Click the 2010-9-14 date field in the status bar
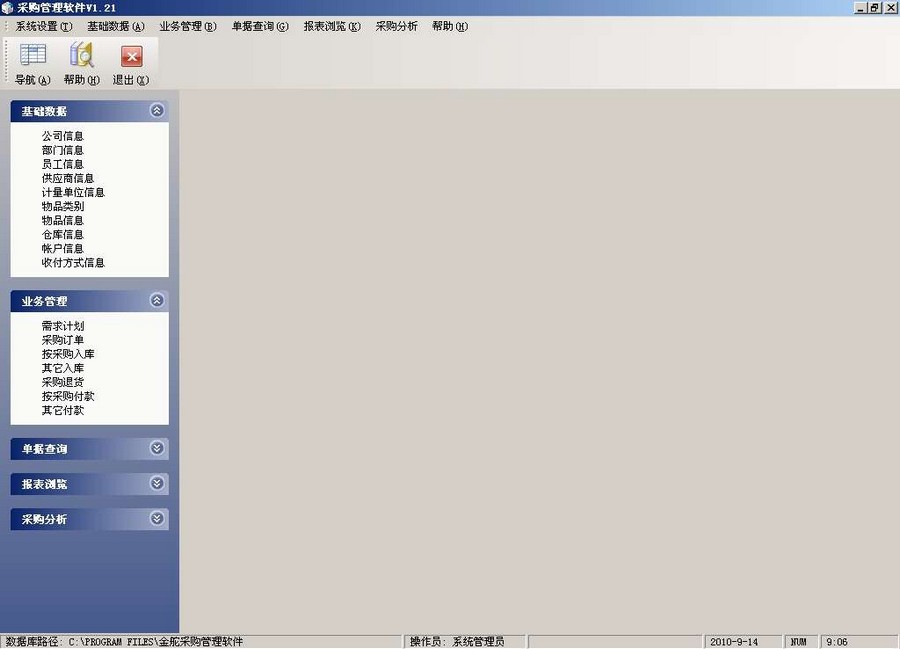 [x=743, y=641]
